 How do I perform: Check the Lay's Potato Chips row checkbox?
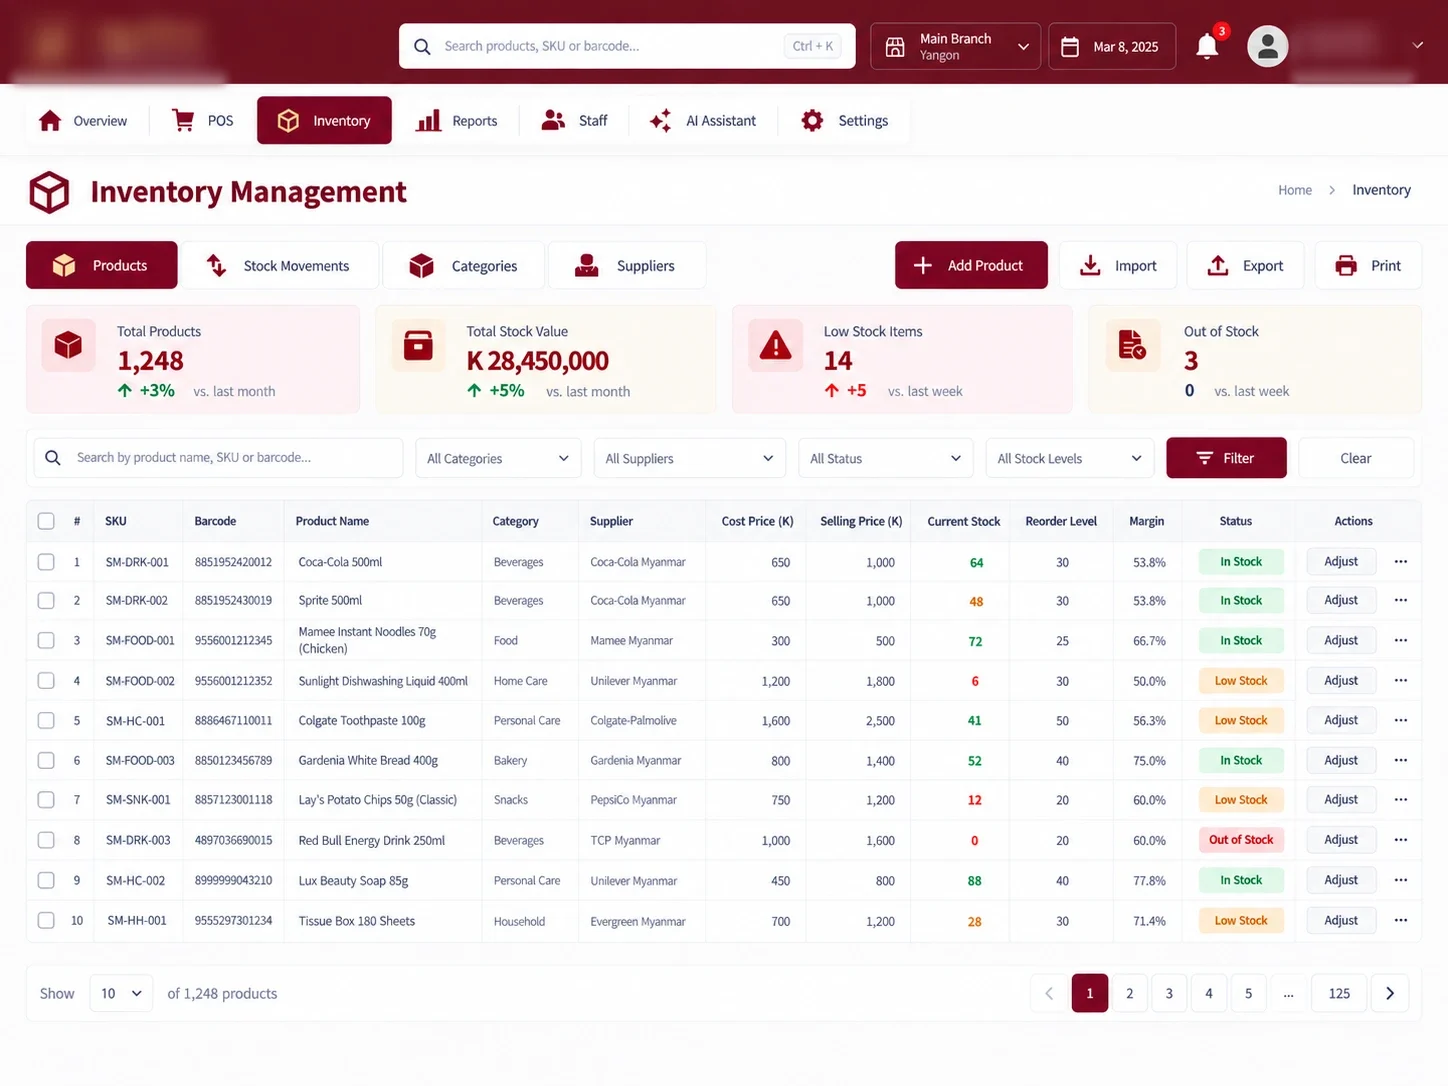click(46, 800)
